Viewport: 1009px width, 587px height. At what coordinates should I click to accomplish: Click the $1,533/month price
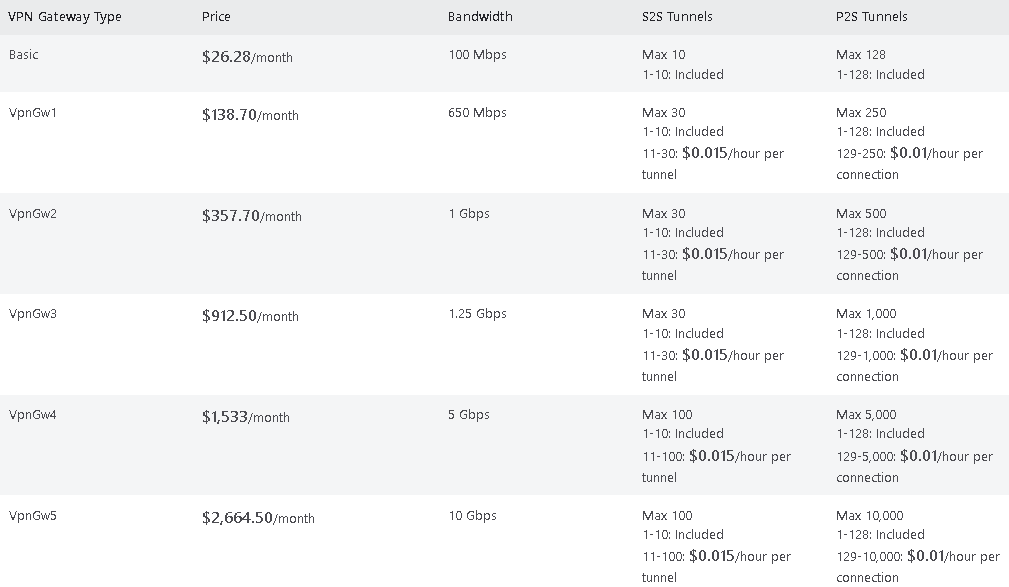(245, 417)
